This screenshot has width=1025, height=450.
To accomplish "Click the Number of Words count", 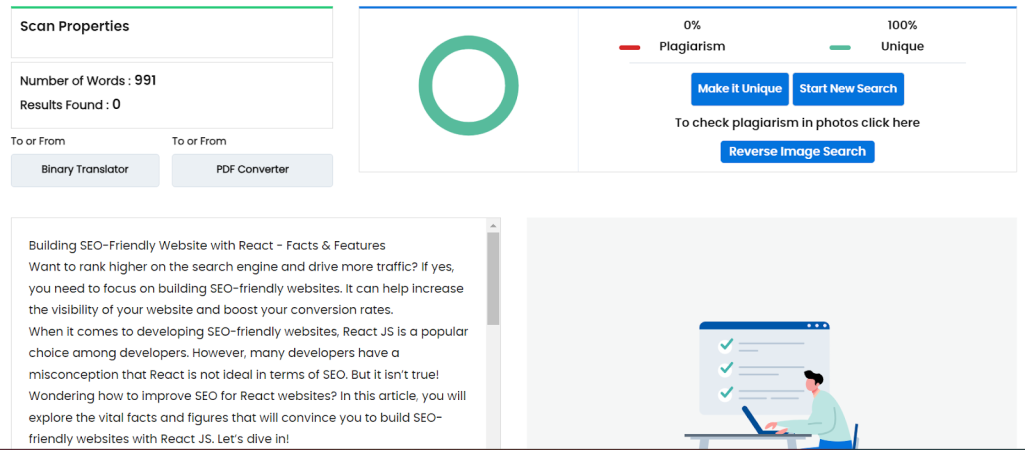I will [x=145, y=81].
